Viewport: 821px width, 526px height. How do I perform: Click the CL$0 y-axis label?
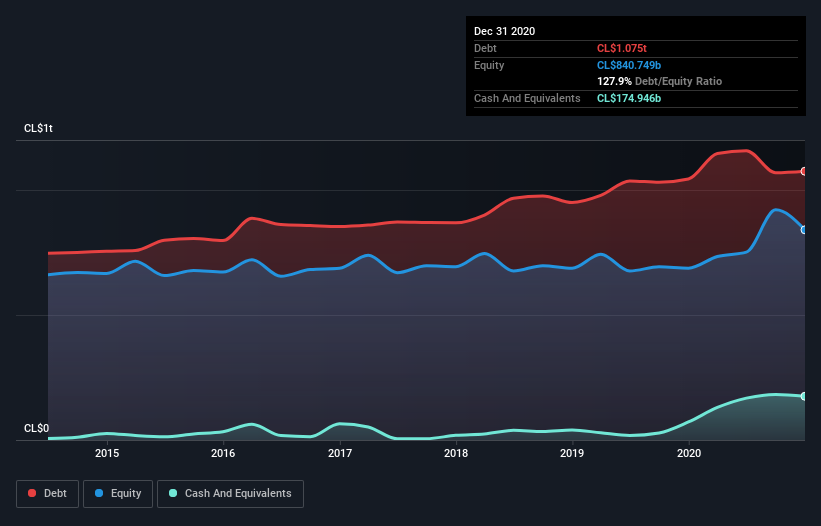37,428
